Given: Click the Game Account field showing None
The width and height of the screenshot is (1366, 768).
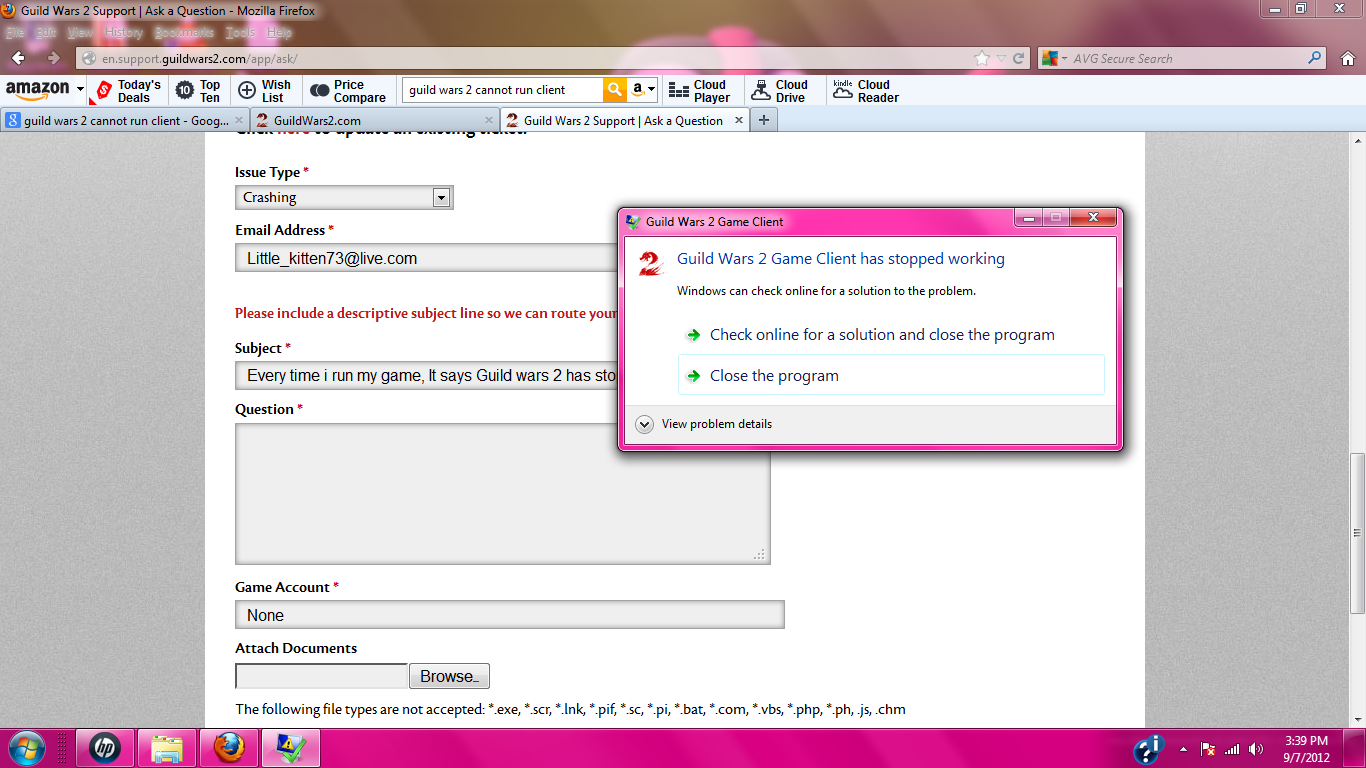Looking at the screenshot, I should [509, 615].
